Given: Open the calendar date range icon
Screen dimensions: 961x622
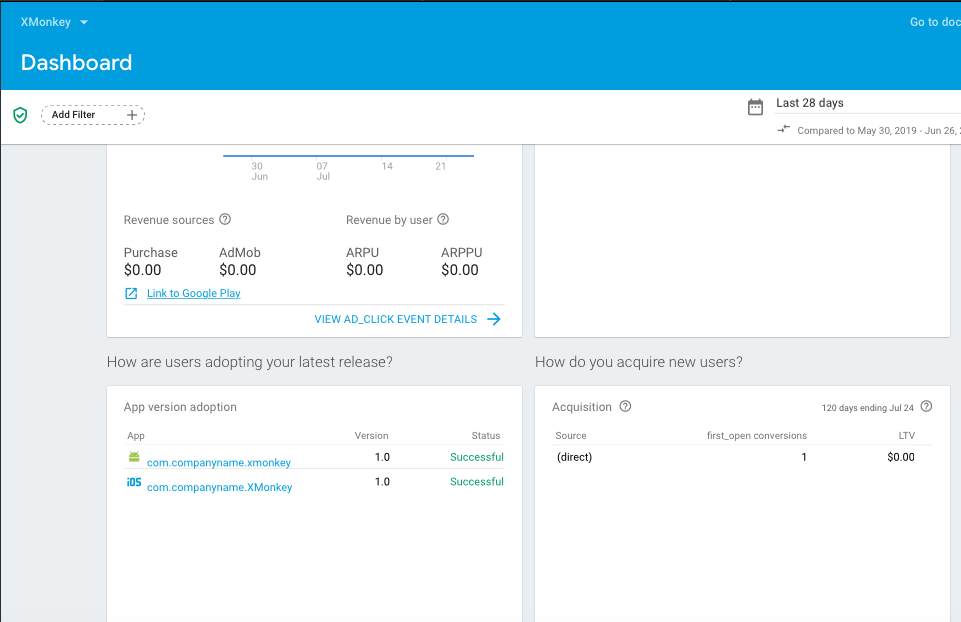Looking at the screenshot, I should point(755,107).
